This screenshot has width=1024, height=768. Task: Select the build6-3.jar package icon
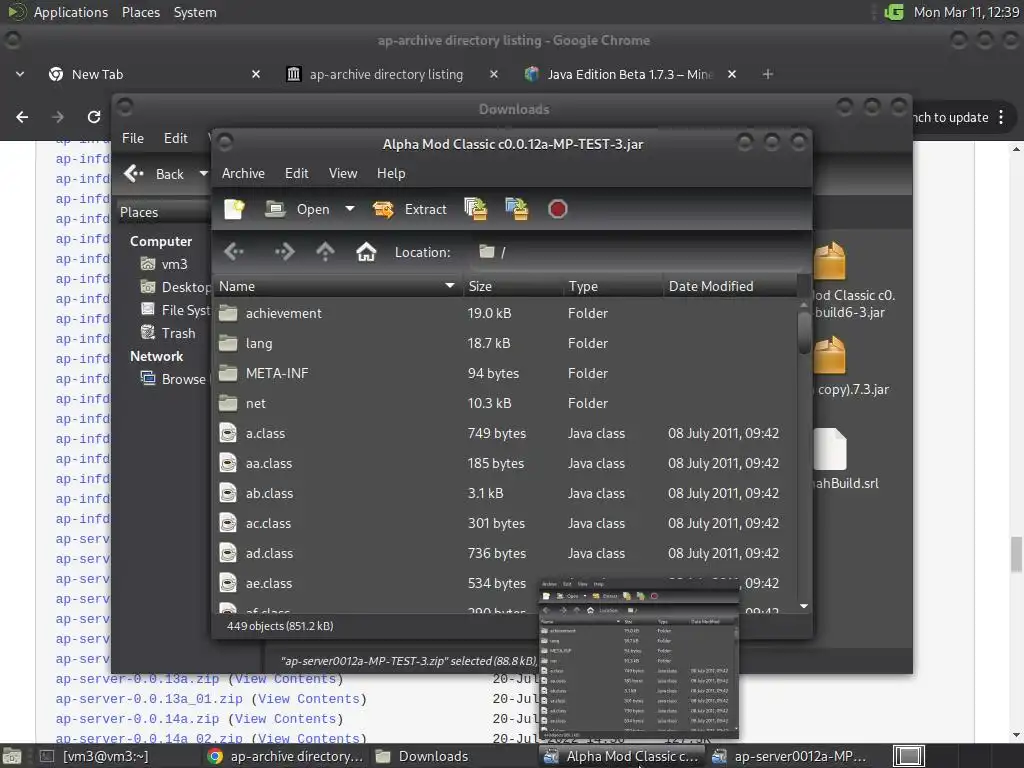[x=830, y=261]
